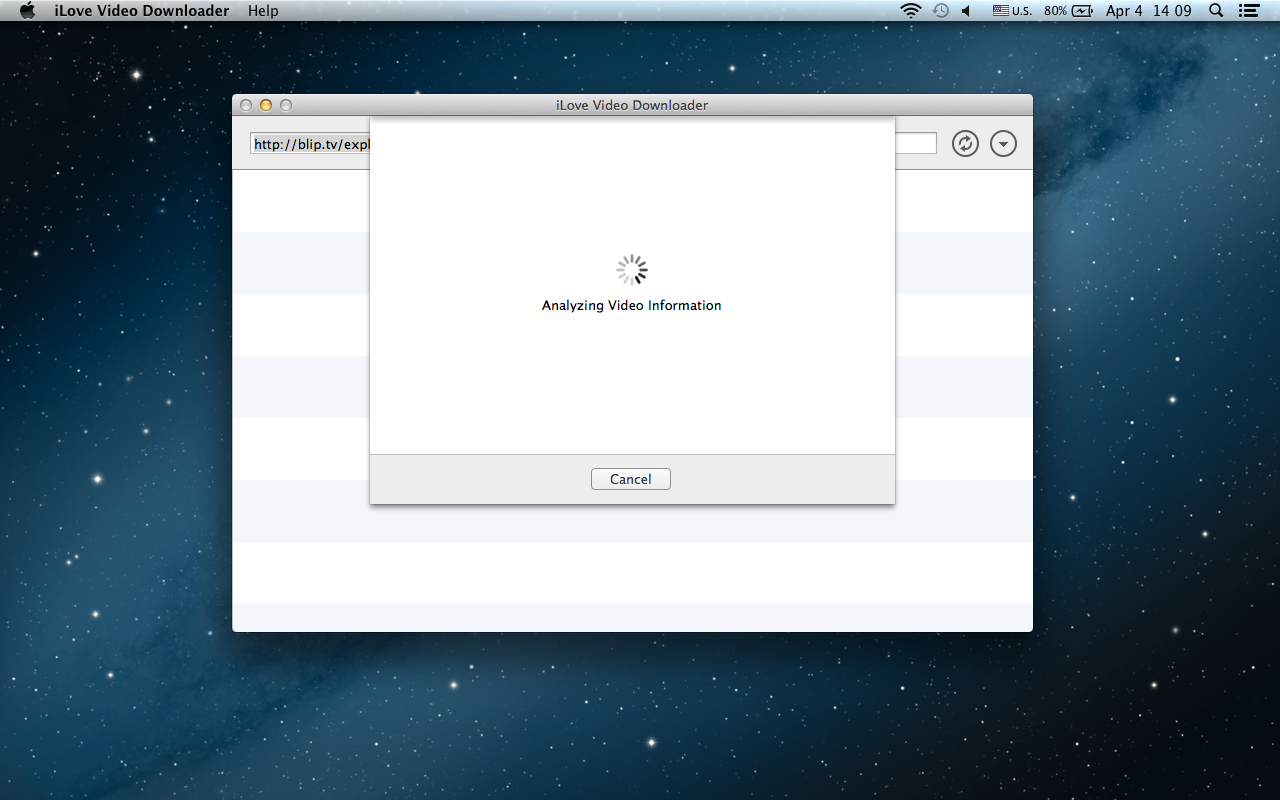Open the Apple menu
1280x800 pixels.
point(27,11)
